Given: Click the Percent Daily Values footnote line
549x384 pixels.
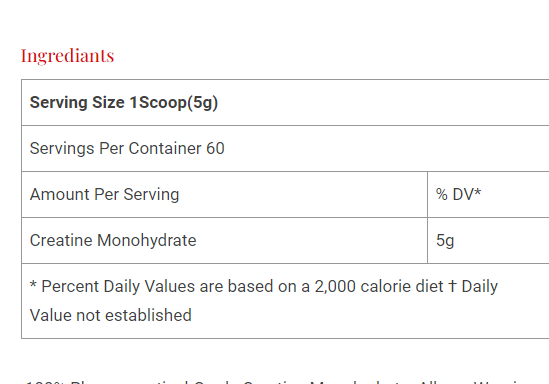Looking at the screenshot, I should coord(264,286).
